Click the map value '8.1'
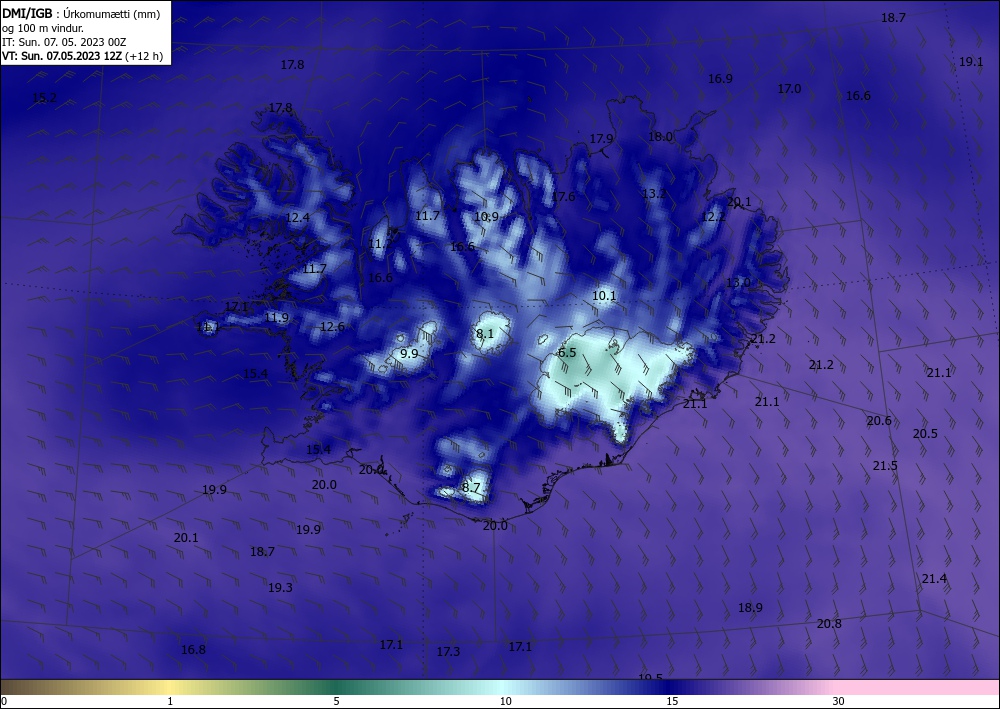This screenshot has width=1000, height=709. click(485, 333)
